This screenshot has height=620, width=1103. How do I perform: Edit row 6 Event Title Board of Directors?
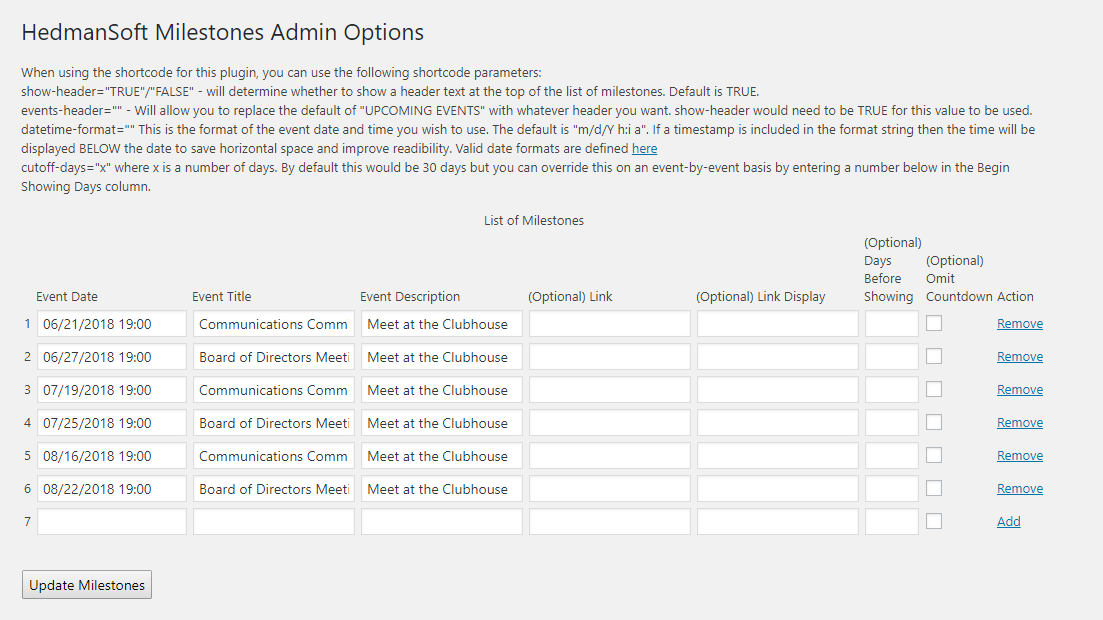[274, 489]
